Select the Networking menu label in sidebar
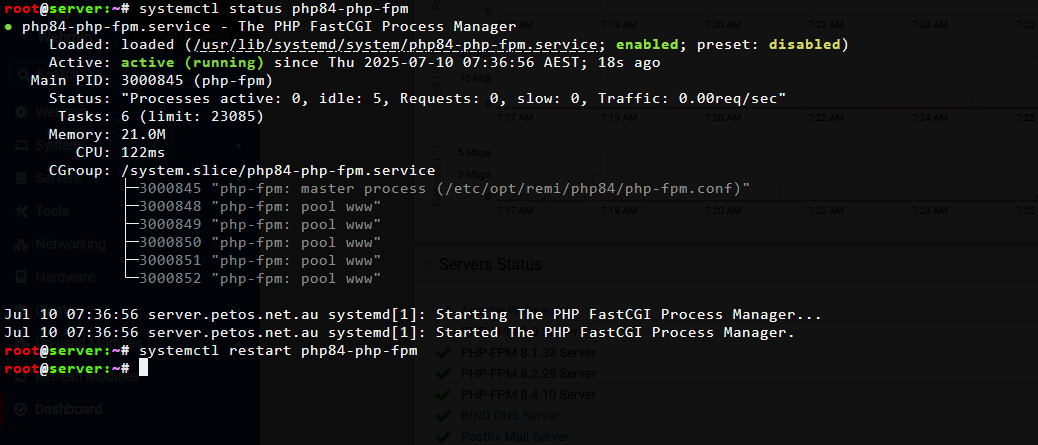The image size is (1038, 445). (x=70, y=244)
